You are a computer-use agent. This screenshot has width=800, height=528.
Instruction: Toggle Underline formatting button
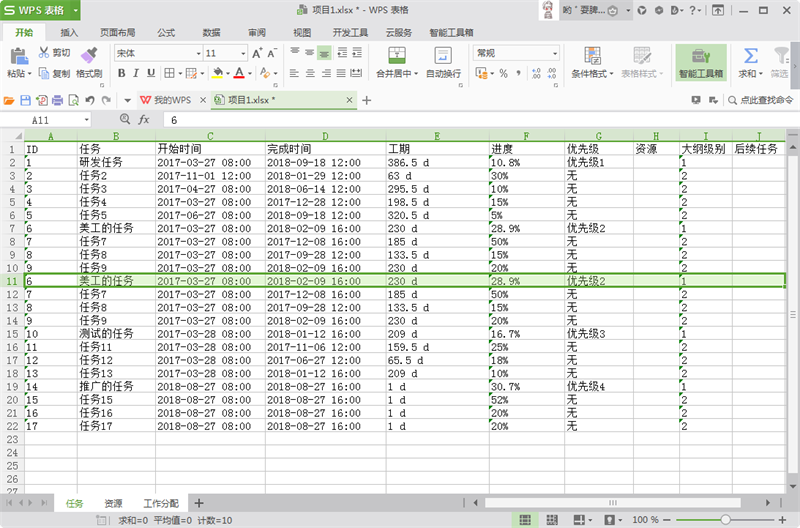coord(151,73)
